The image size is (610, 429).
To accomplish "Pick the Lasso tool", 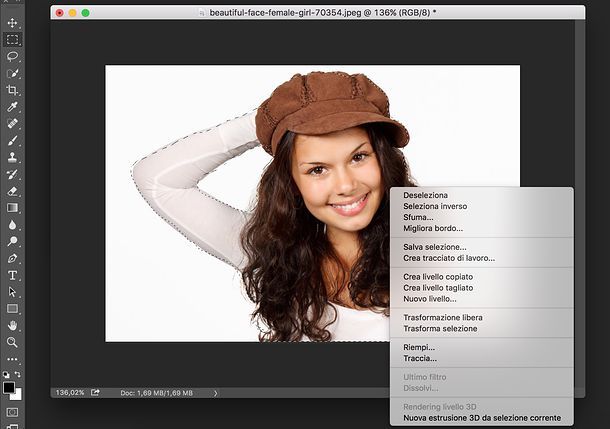I will point(13,57).
